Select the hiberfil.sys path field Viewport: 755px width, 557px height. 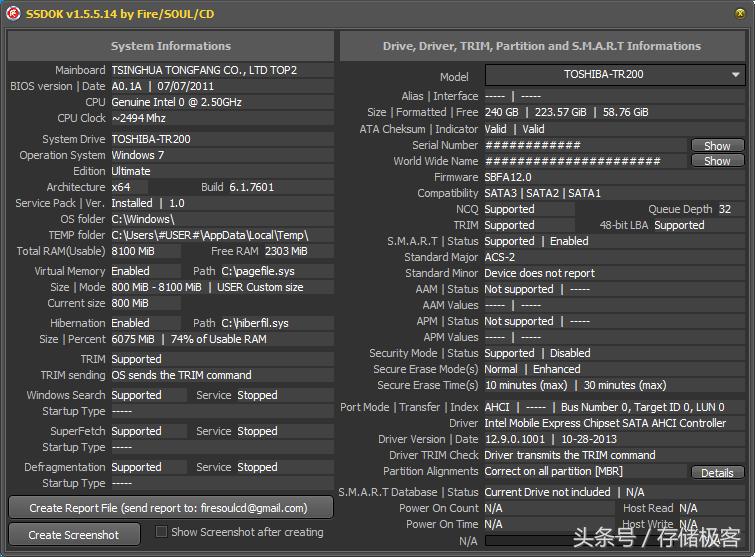(275, 323)
